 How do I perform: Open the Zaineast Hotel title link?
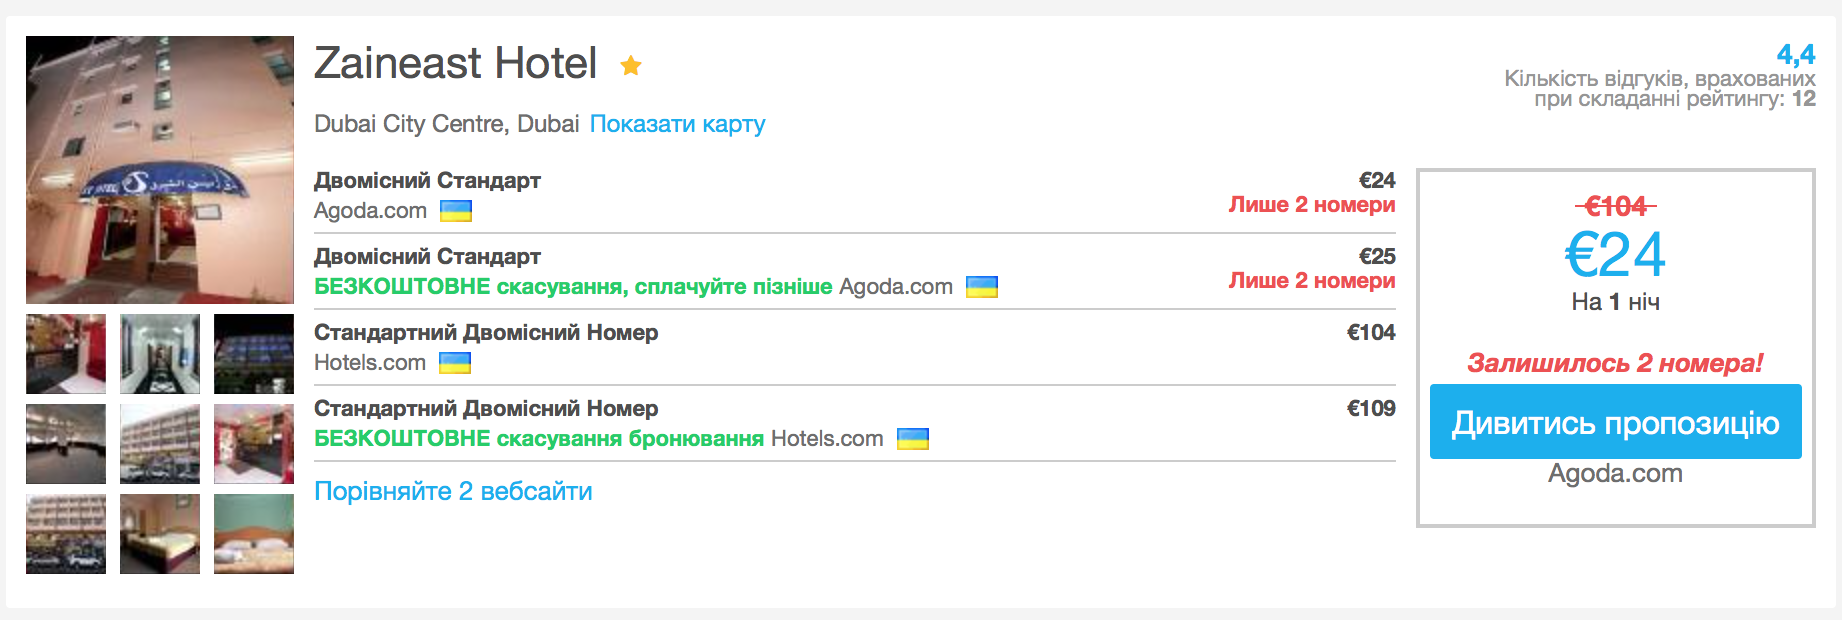pyautogui.click(x=455, y=64)
